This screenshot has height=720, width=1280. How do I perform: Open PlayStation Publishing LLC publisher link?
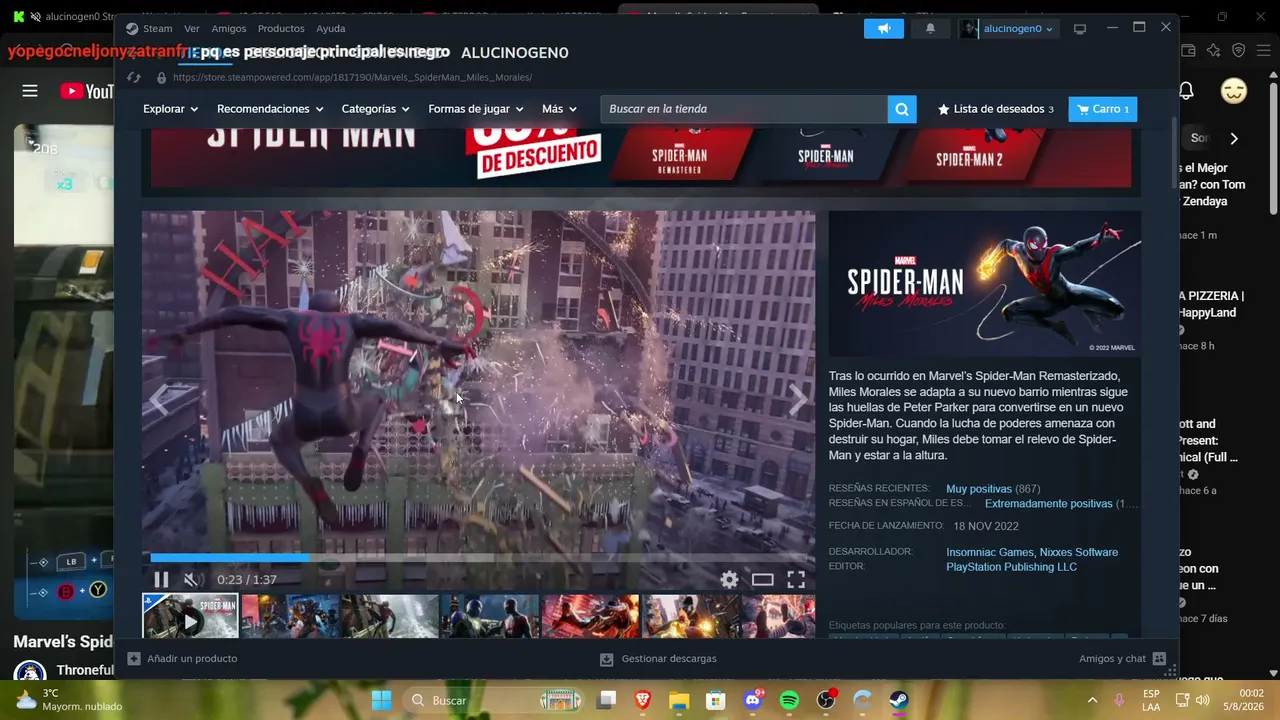[x=1012, y=567]
